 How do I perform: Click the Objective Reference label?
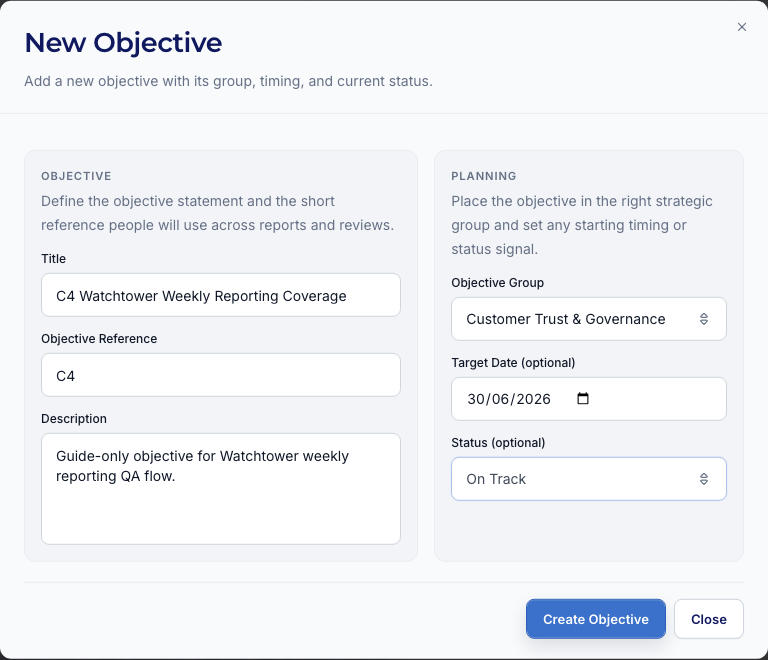[99, 339]
